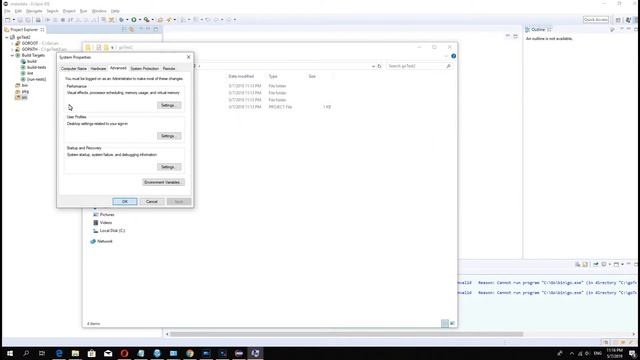Open User Profiles Settings button
This screenshot has height=360, width=640.
tap(168, 136)
